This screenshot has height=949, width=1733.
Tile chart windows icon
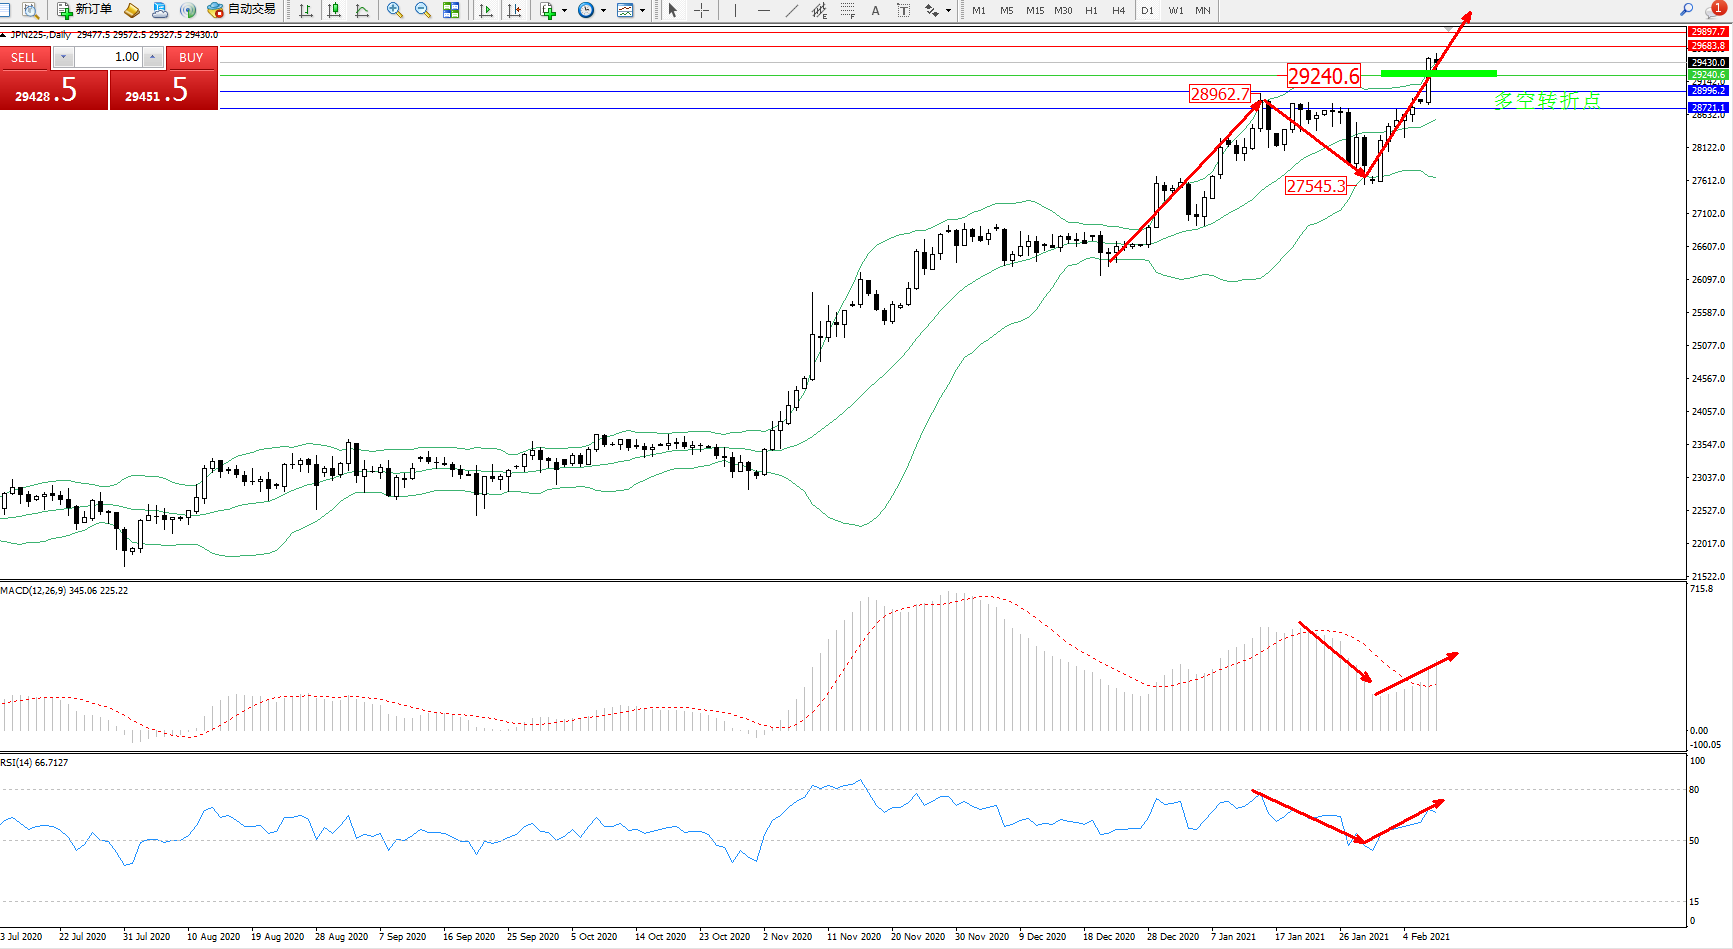pyautogui.click(x=451, y=10)
